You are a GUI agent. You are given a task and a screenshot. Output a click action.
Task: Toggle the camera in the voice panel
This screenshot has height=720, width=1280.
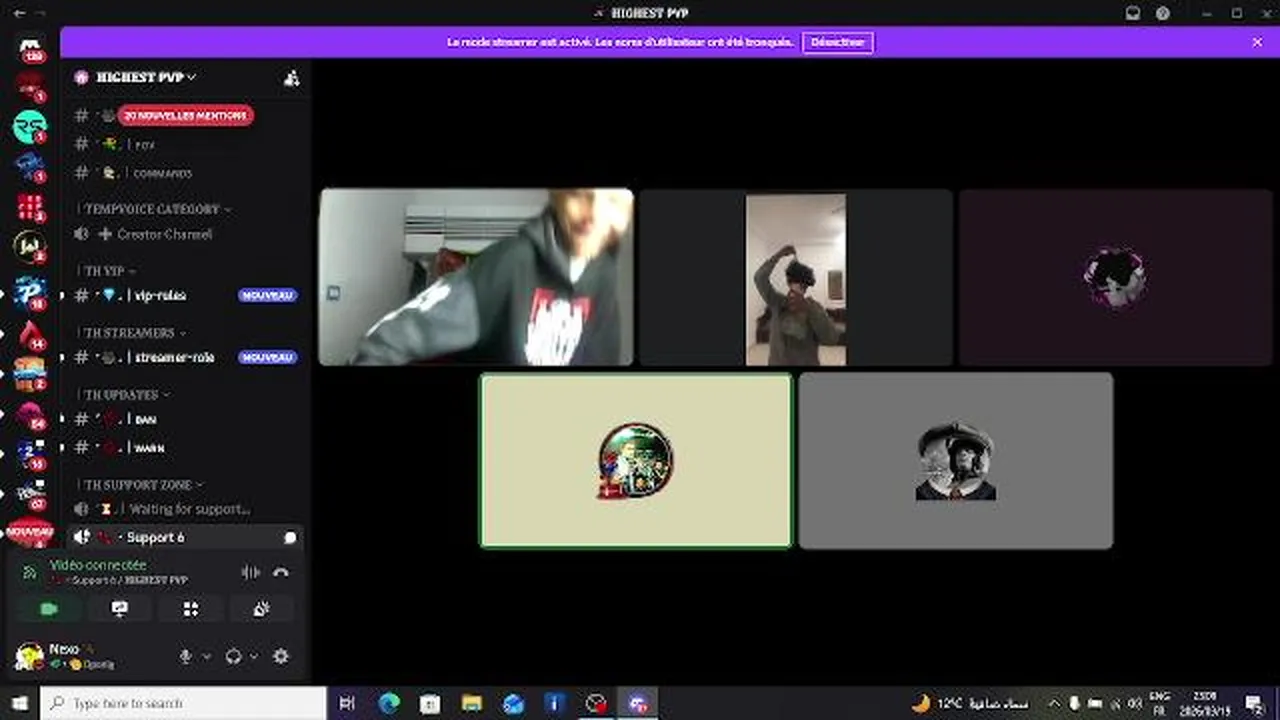tap(48, 608)
